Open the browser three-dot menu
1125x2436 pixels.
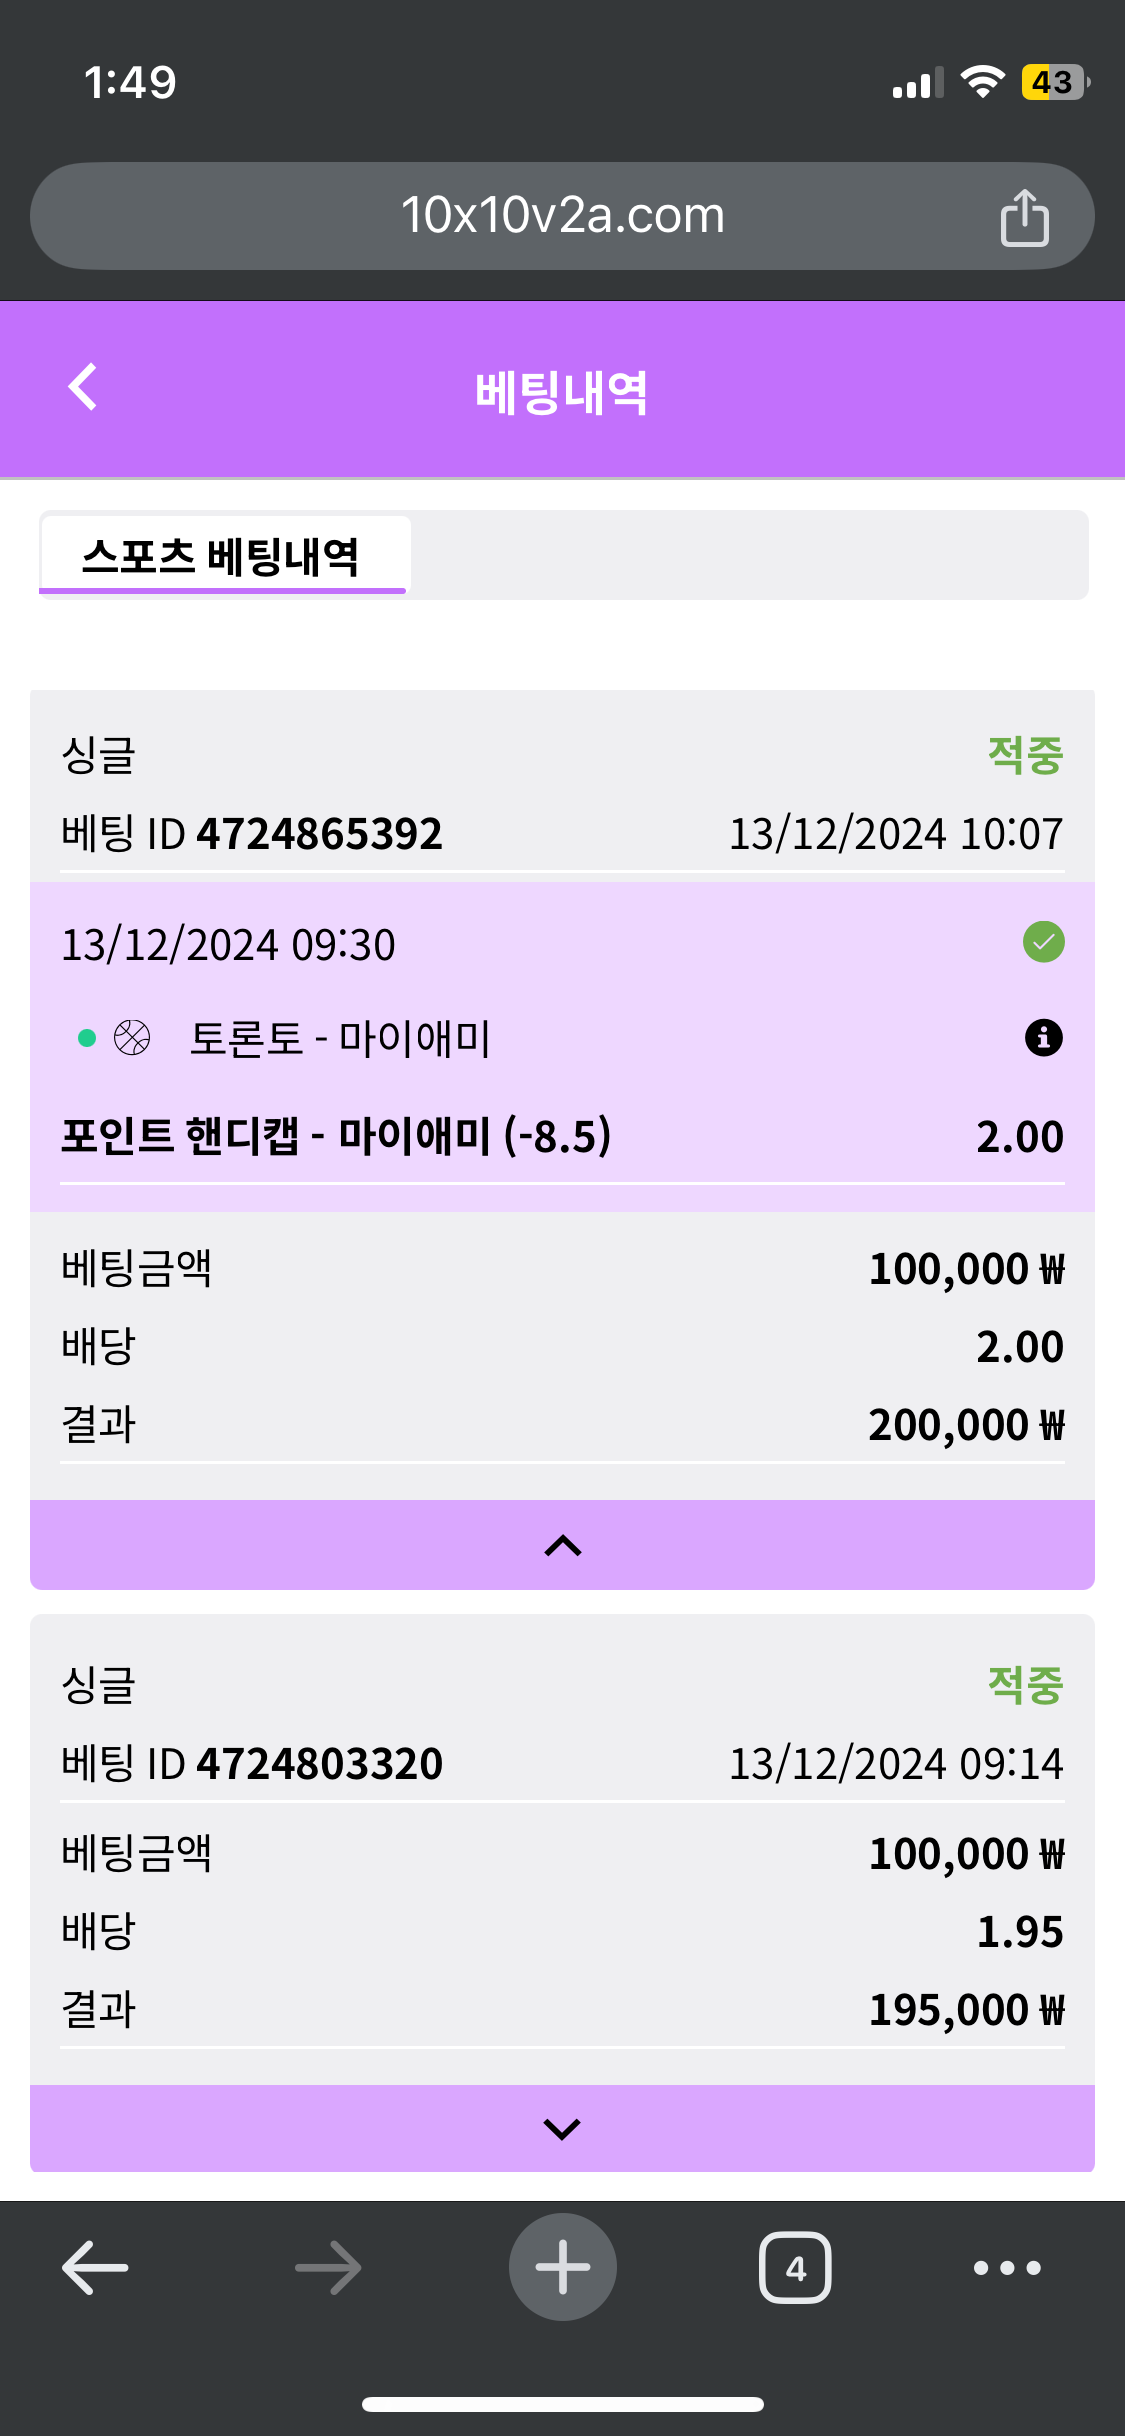(1007, 2267)
